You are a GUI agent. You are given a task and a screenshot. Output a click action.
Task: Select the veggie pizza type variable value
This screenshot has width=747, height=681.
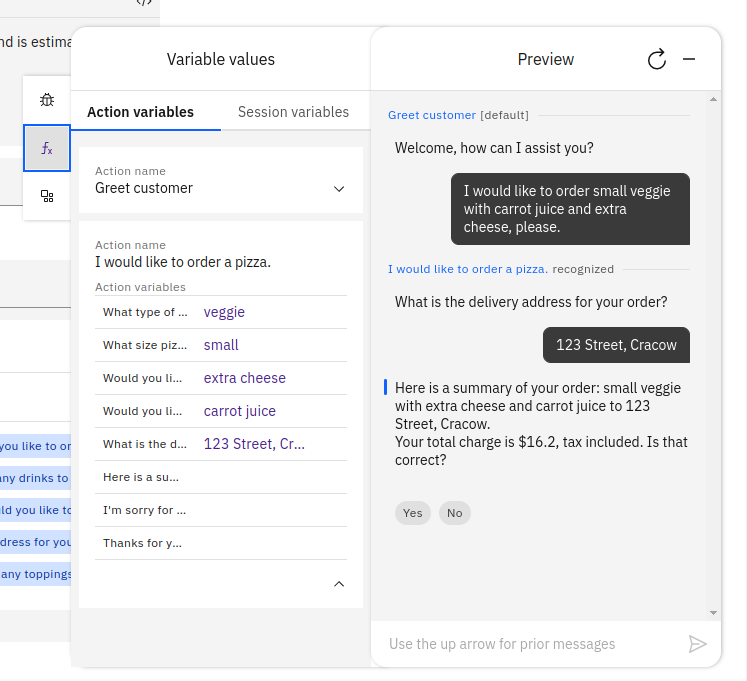pos(224,312)
